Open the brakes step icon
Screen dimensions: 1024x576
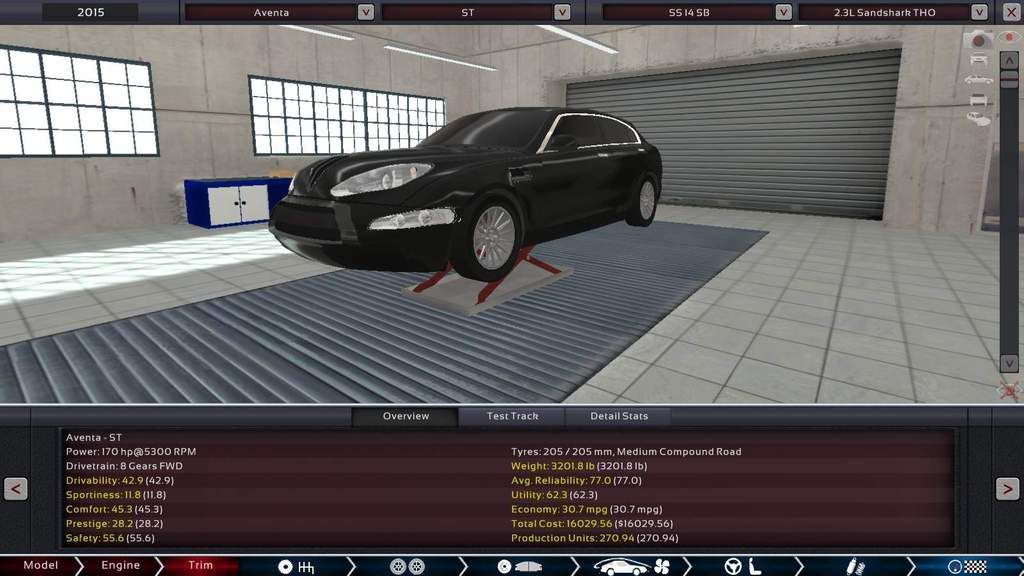pos(520,566)
